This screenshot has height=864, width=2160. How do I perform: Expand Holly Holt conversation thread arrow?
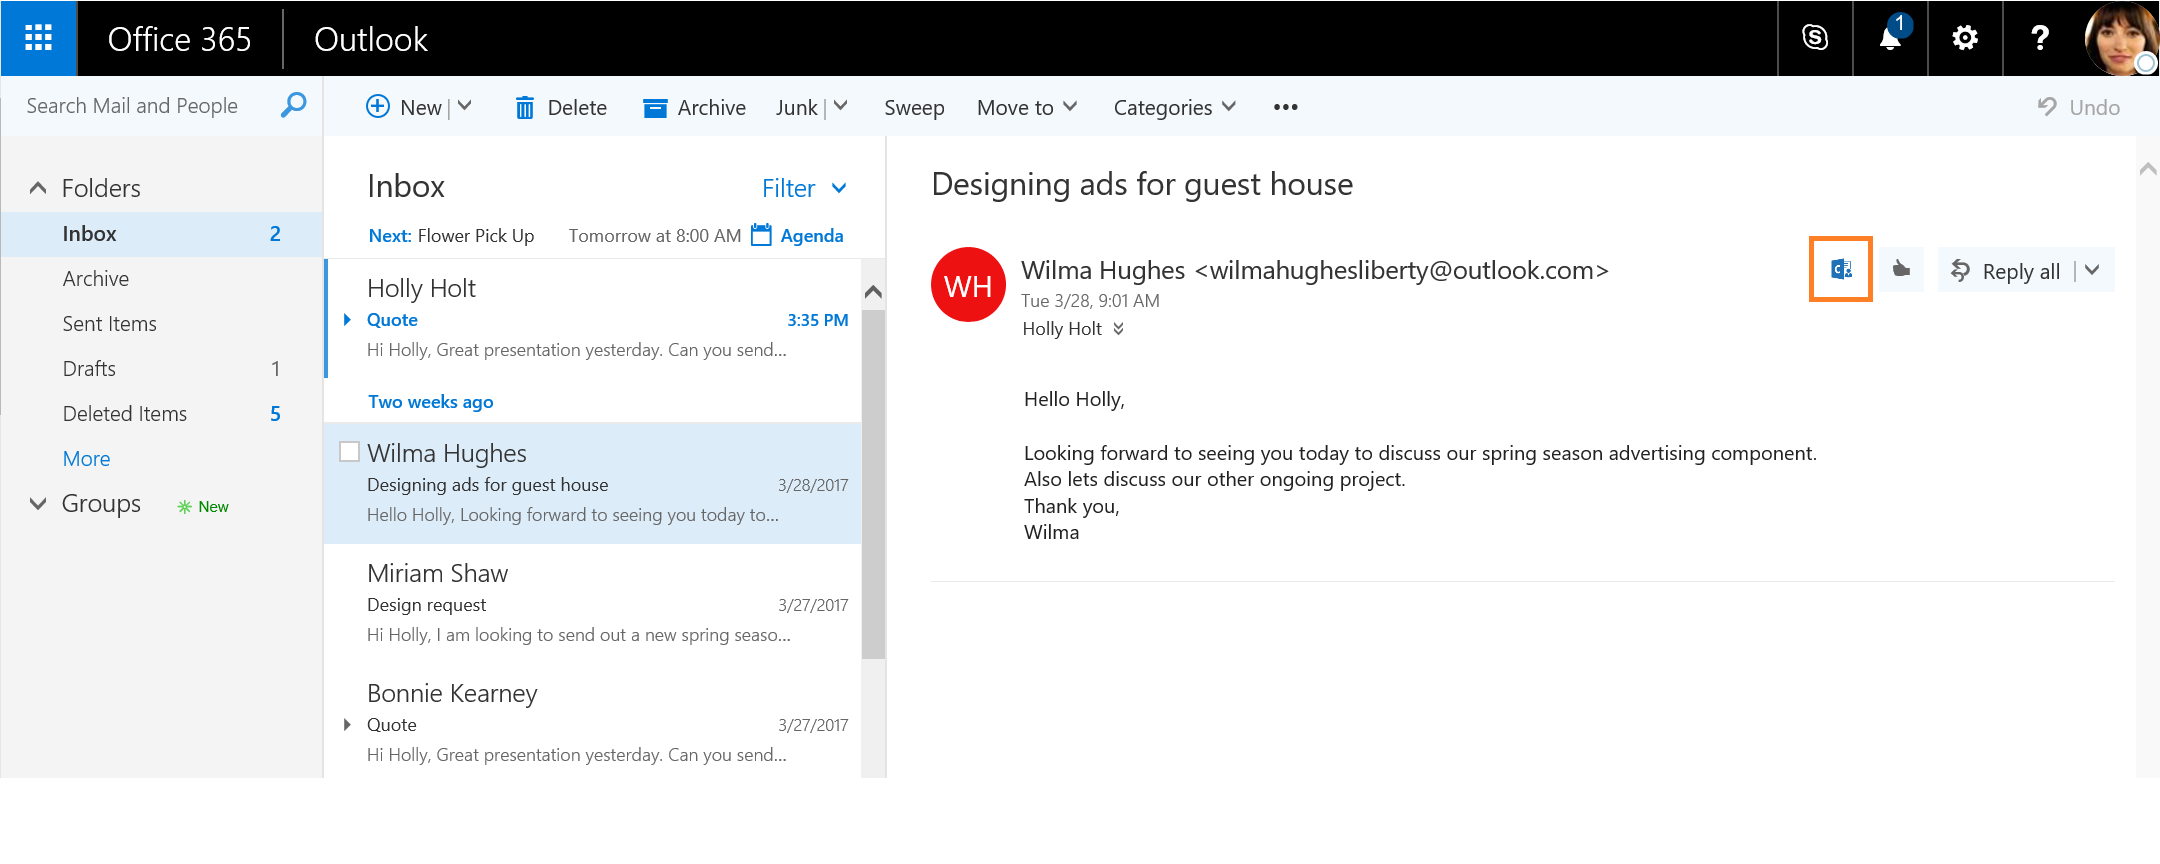pos(347,320)
